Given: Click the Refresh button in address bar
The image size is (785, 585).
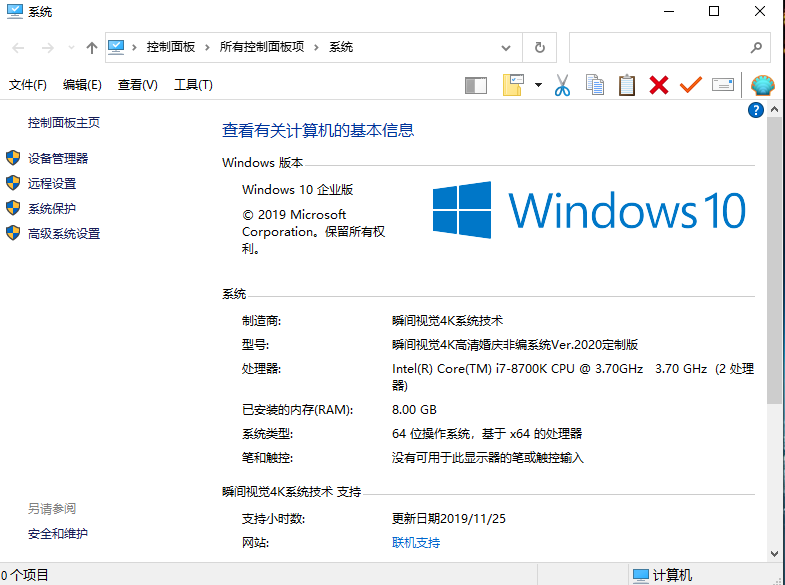Looking at the screenshot, I should point(540,48).
